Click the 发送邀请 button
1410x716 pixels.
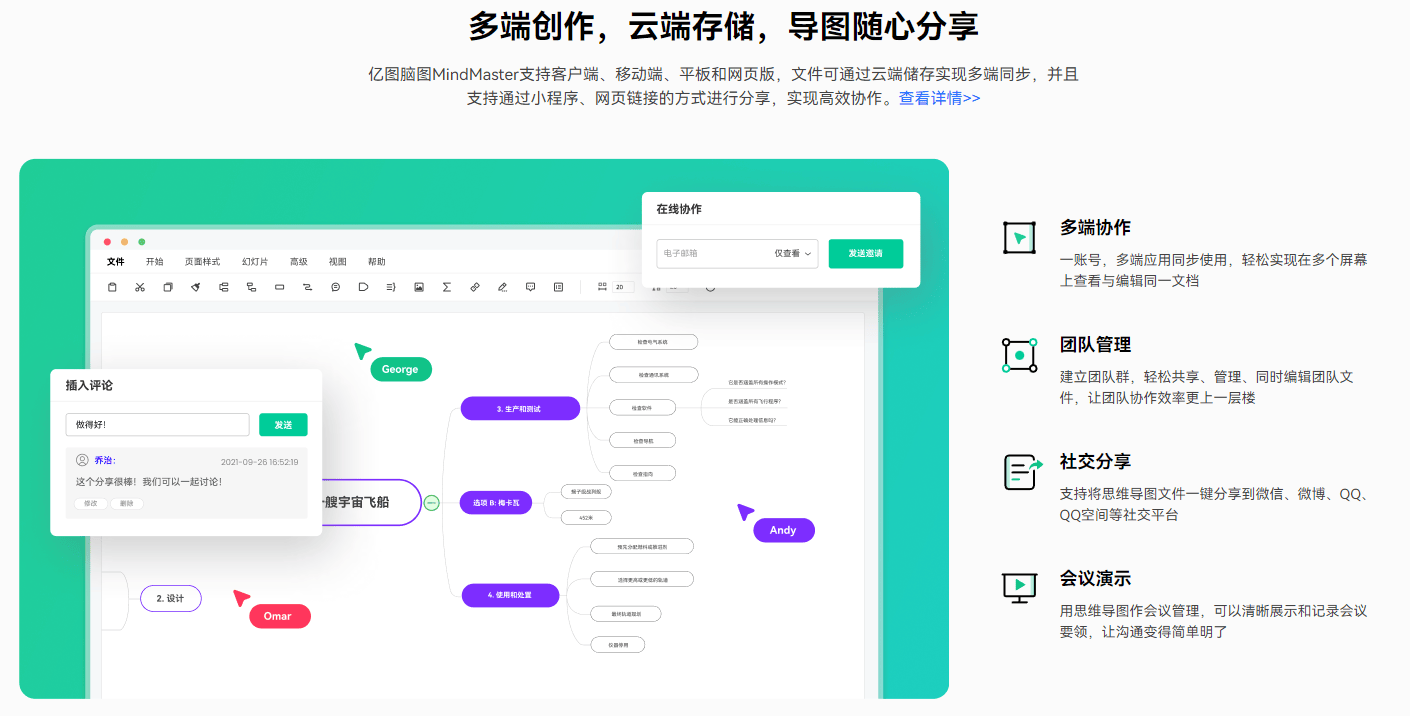pos(864,254)
